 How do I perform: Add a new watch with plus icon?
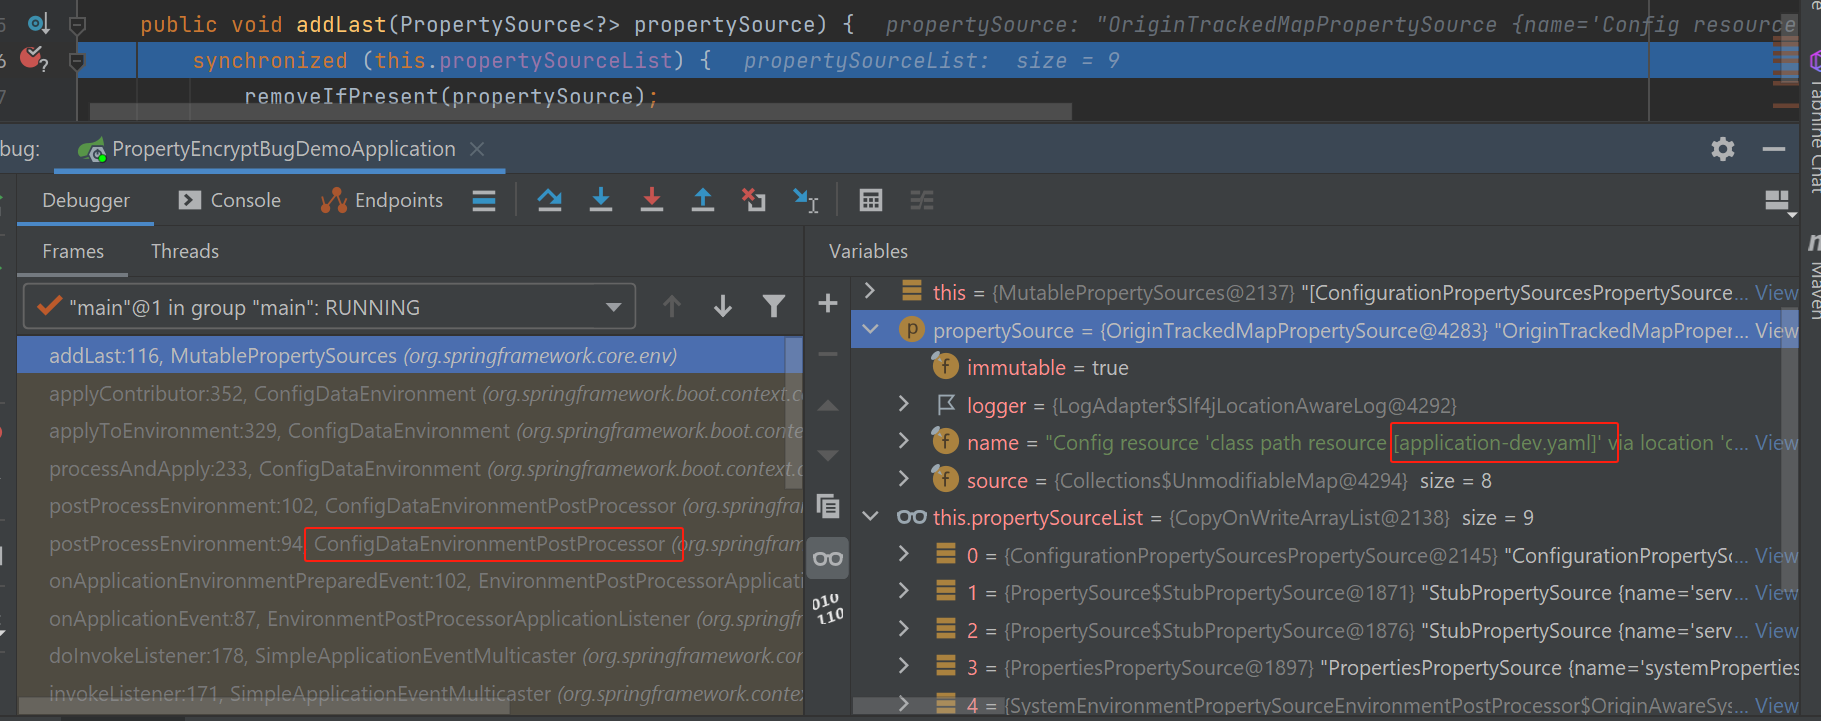click(x=828, y=303)
